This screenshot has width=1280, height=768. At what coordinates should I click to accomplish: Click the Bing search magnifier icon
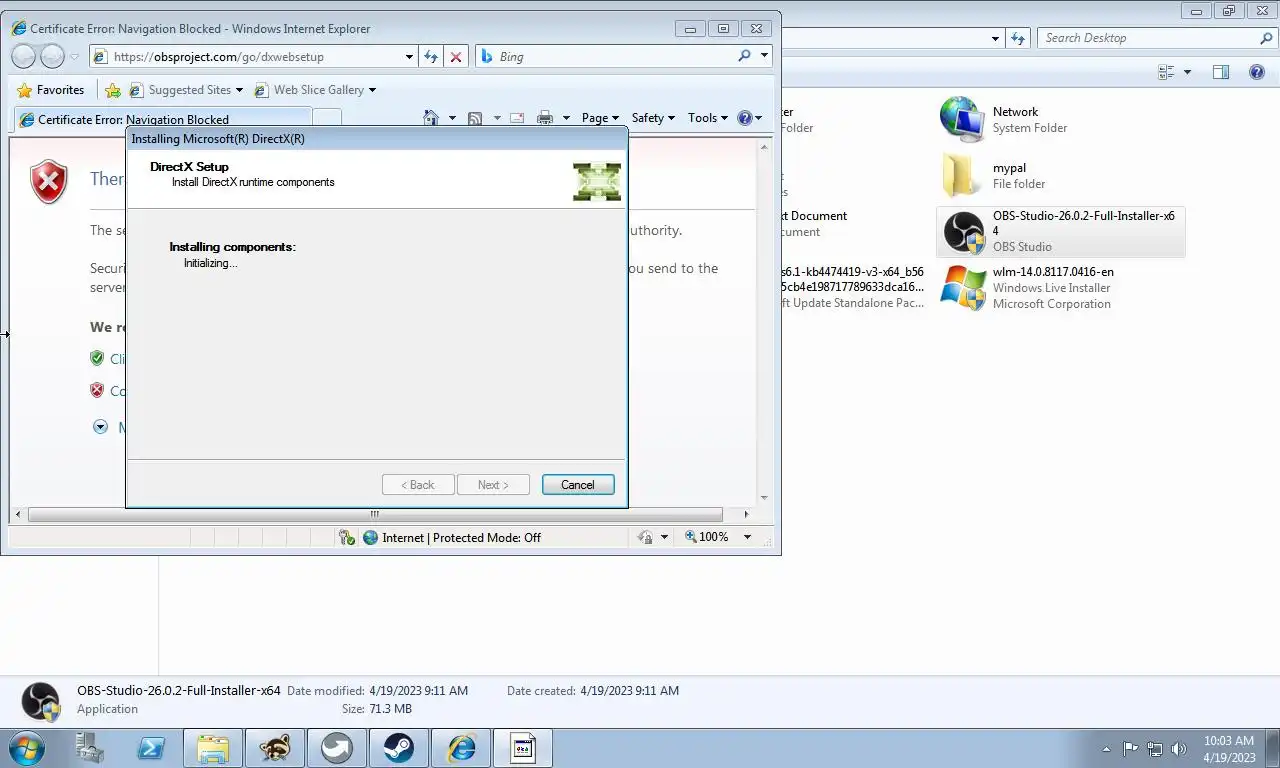pos(744,56)
